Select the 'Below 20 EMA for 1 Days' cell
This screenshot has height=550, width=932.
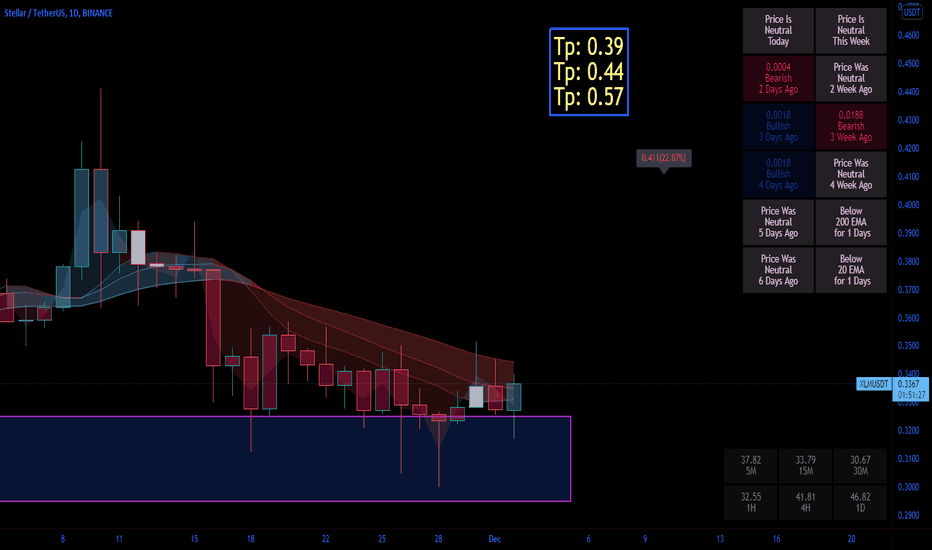click(851, 270)
